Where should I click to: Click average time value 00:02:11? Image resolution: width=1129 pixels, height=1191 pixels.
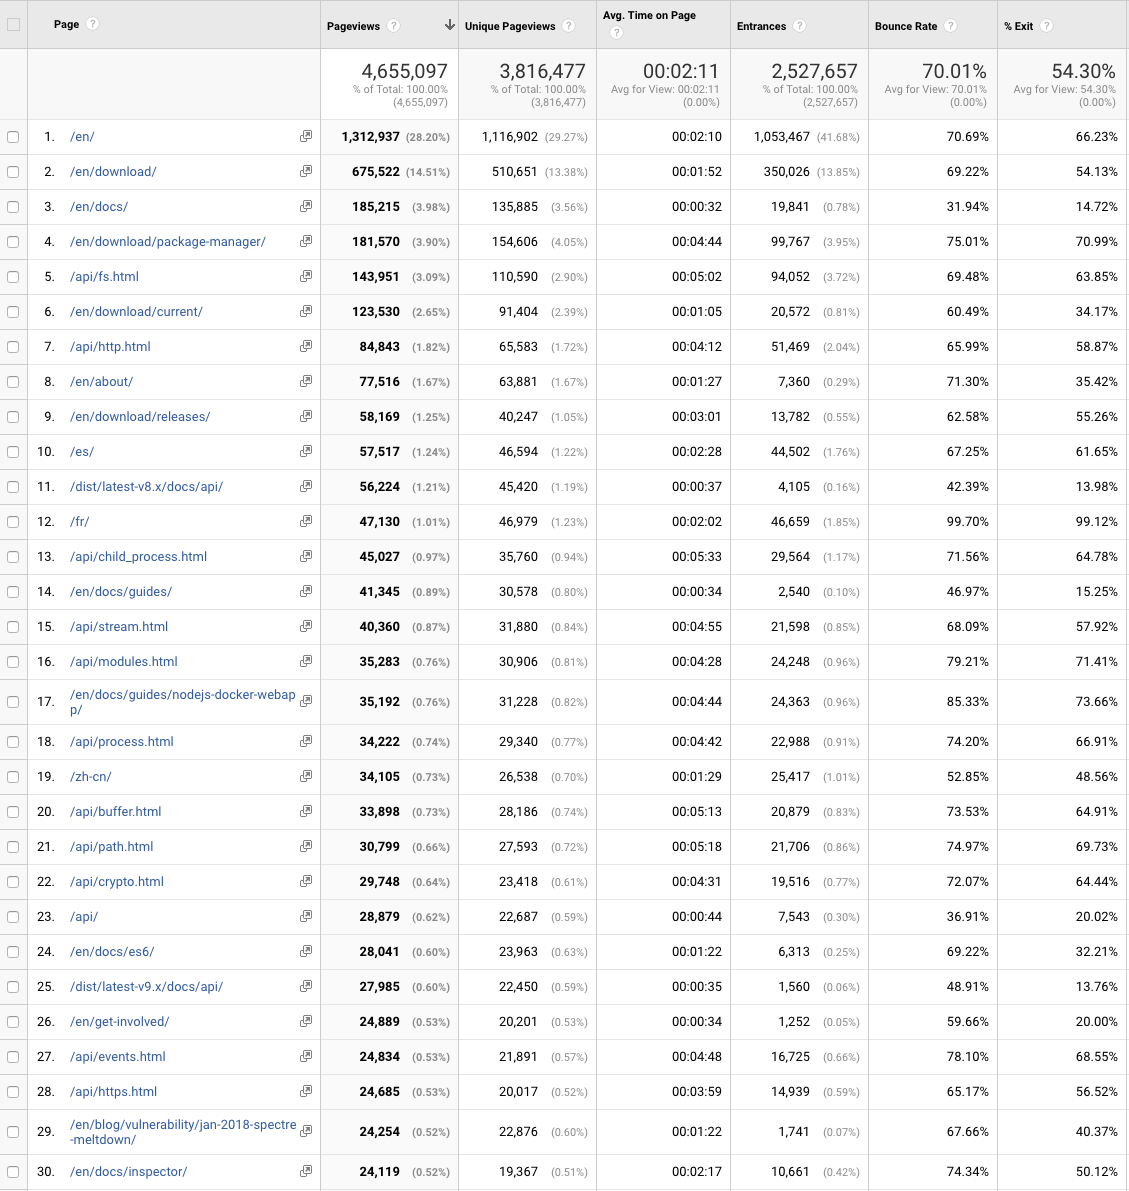tap(681, 71)
